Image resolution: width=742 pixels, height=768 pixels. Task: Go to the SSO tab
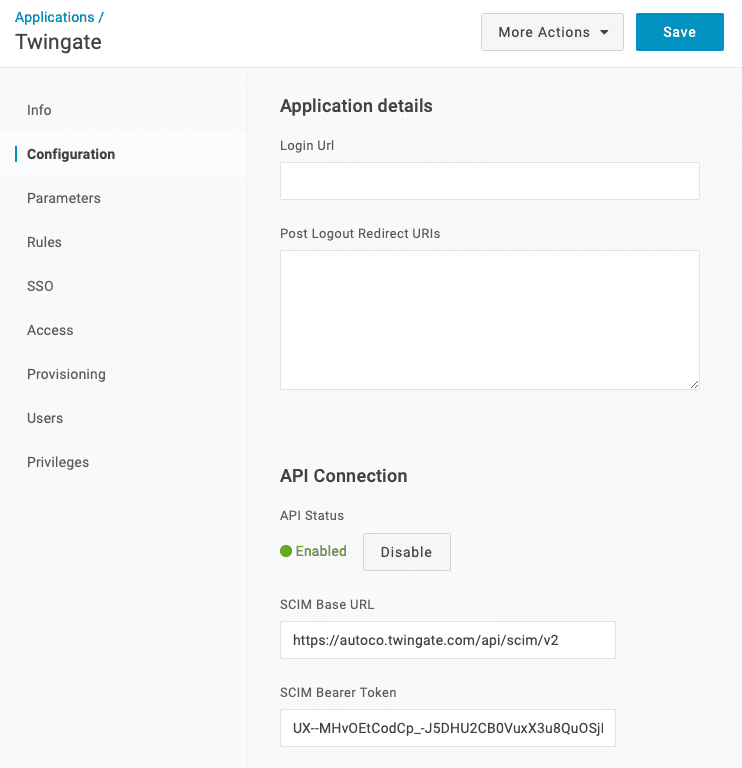pos(40,286)
